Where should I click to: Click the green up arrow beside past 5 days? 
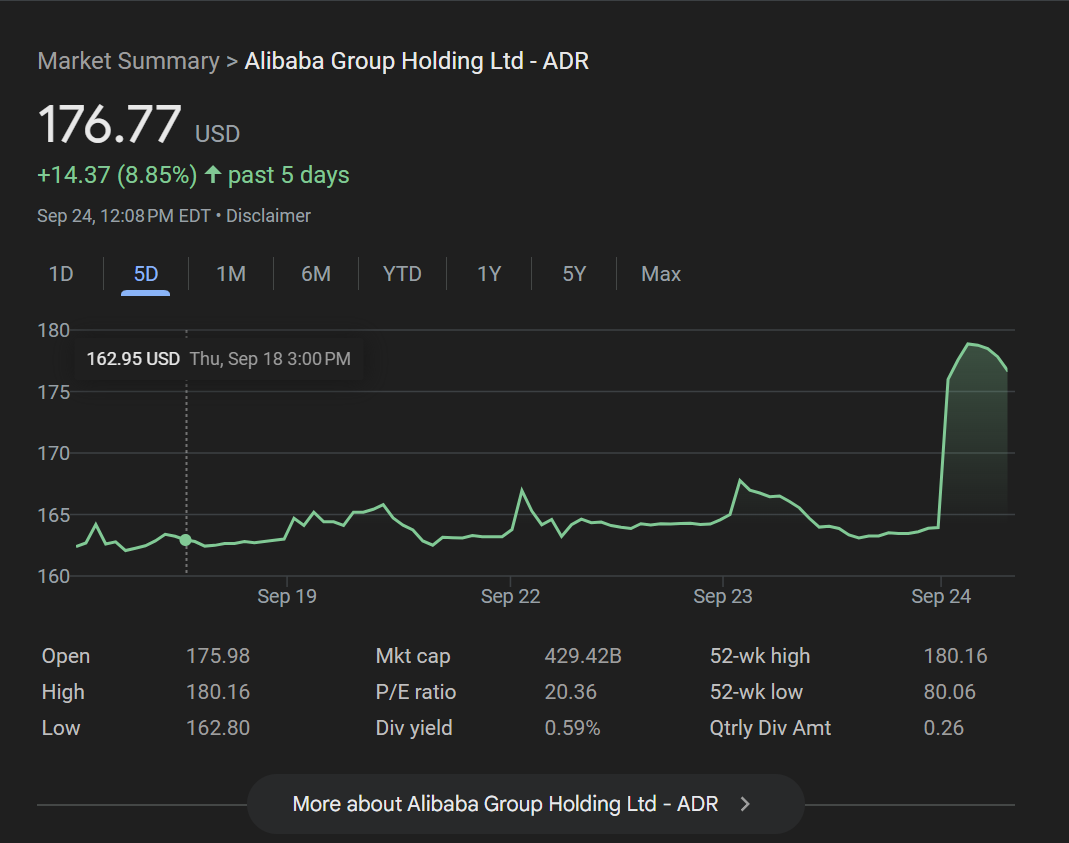point(213,174)
